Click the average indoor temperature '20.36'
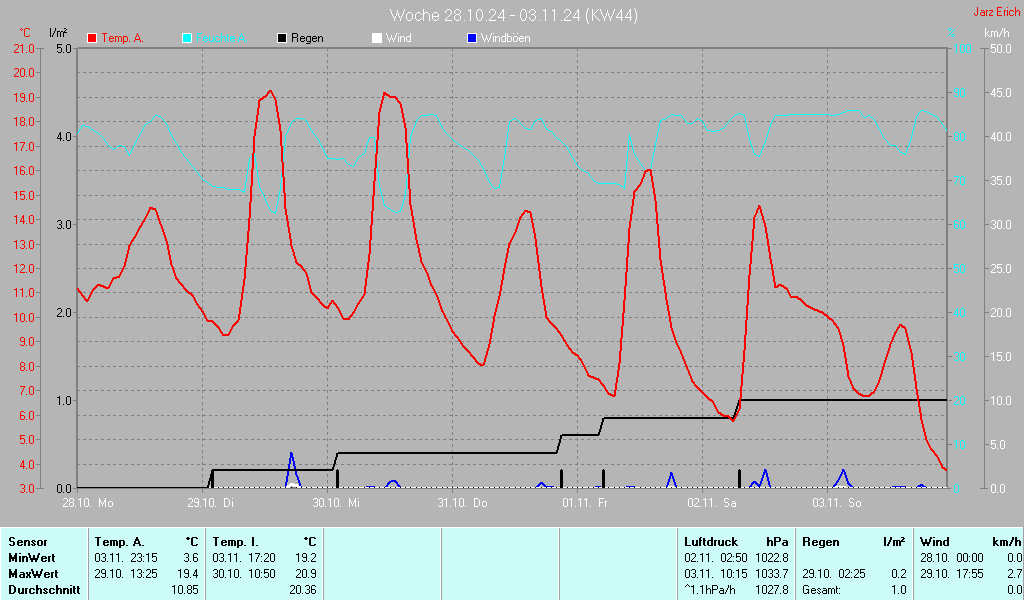 303,590
